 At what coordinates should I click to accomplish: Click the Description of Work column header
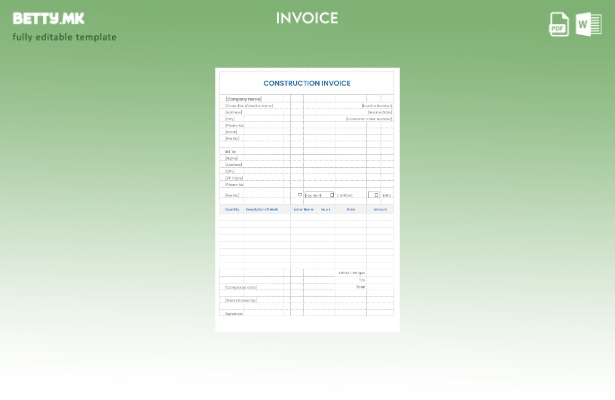pos(262,209)
